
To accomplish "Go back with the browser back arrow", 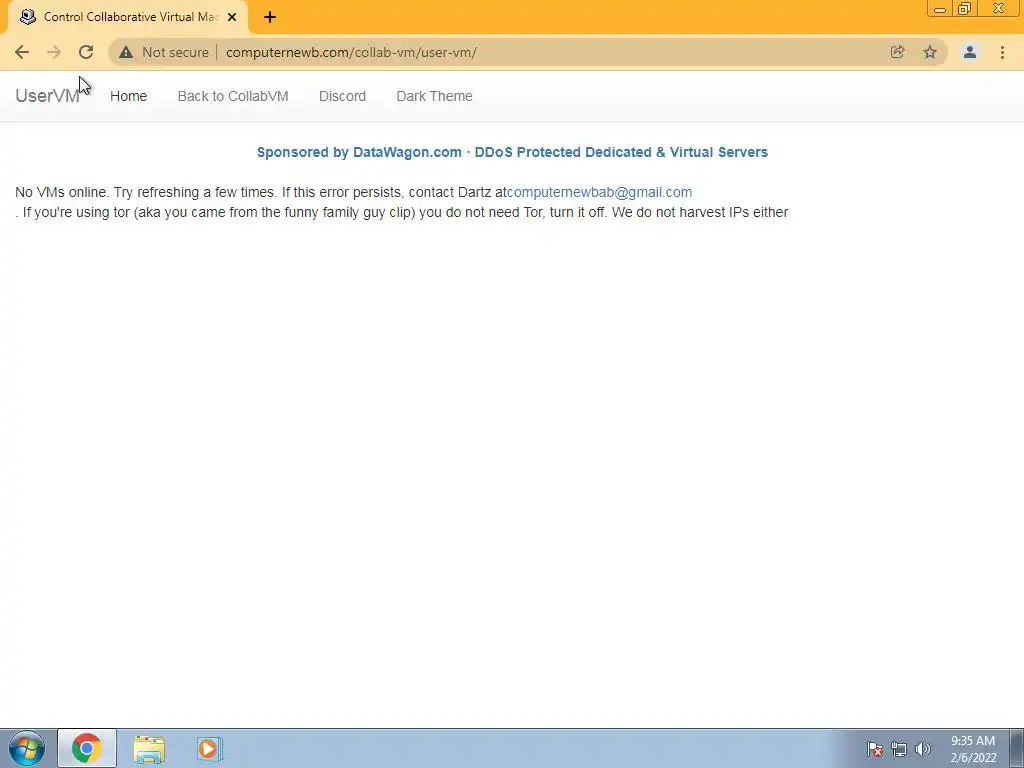I will point(22,52).
